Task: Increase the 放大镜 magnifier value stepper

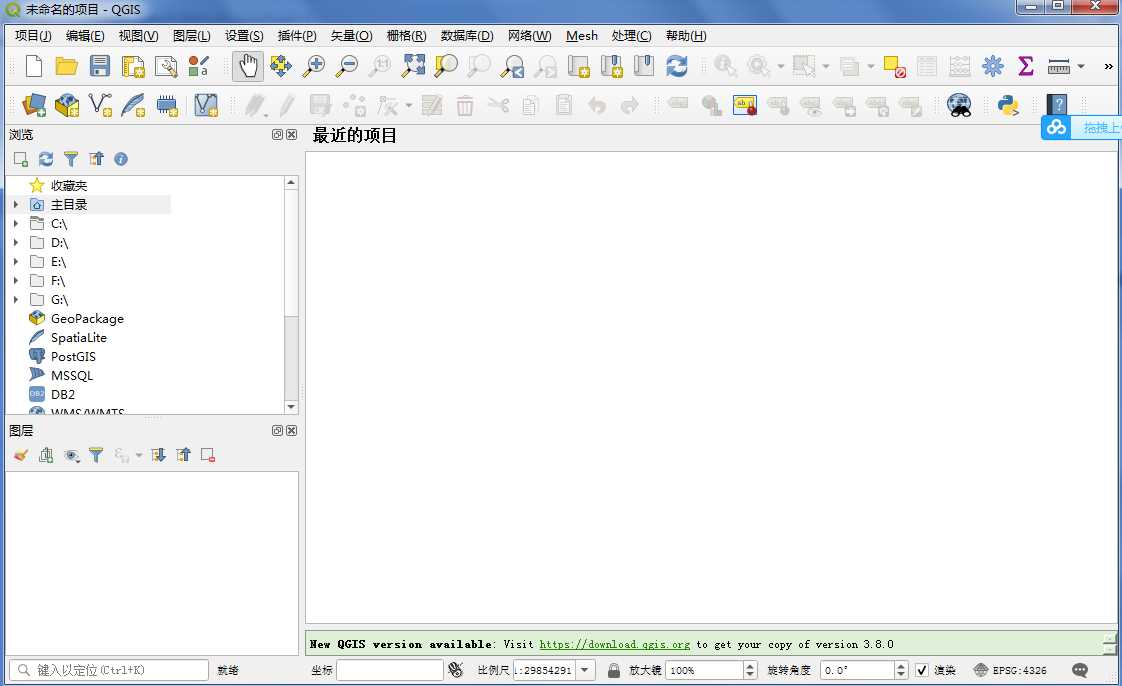Action: pyautogui.click(x=750, y=666)
